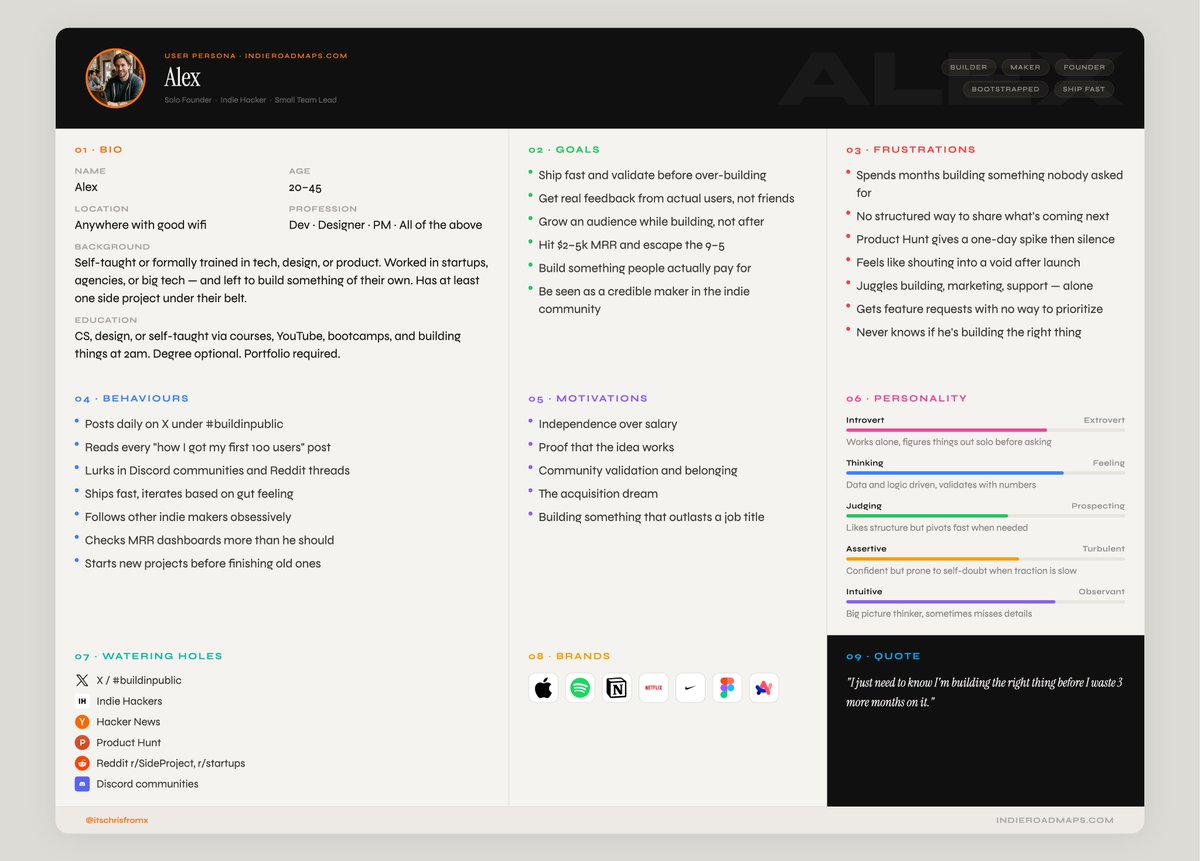Click the Product Hunt P icon
The height and width of the screenshot is (861, 1200).
82,742
